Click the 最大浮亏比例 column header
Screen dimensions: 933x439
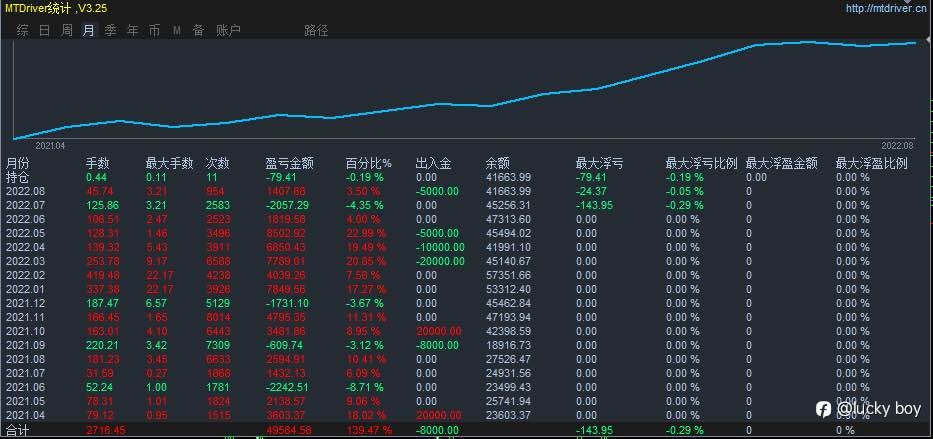702,163
